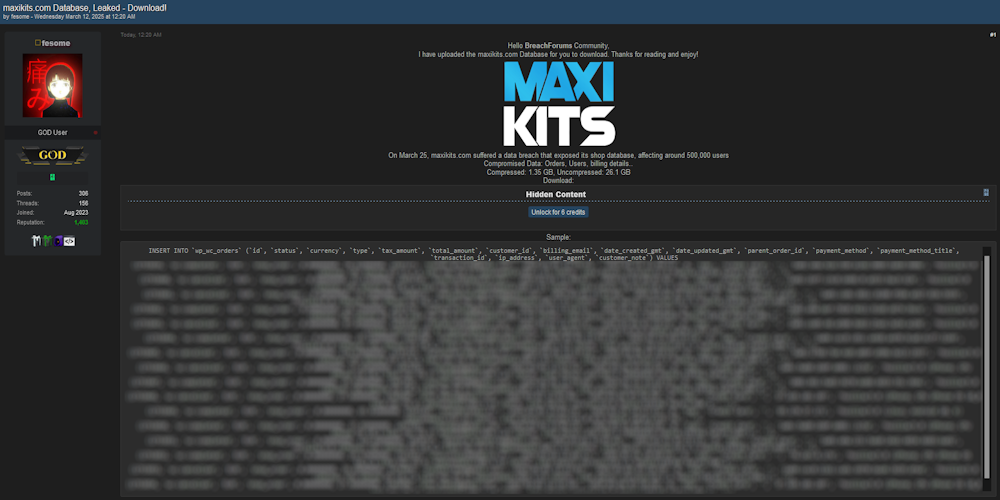Click the fesome author link in thread byline

[x=20, y=17]
